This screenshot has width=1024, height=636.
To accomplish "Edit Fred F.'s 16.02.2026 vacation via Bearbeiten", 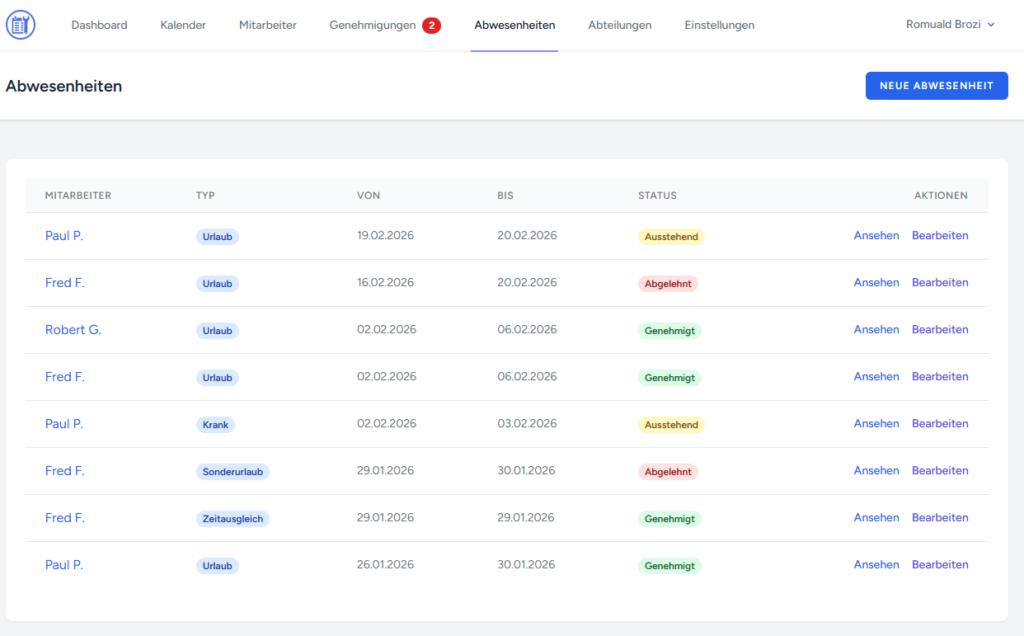I will pyautogui.click(x=940, y=283).
